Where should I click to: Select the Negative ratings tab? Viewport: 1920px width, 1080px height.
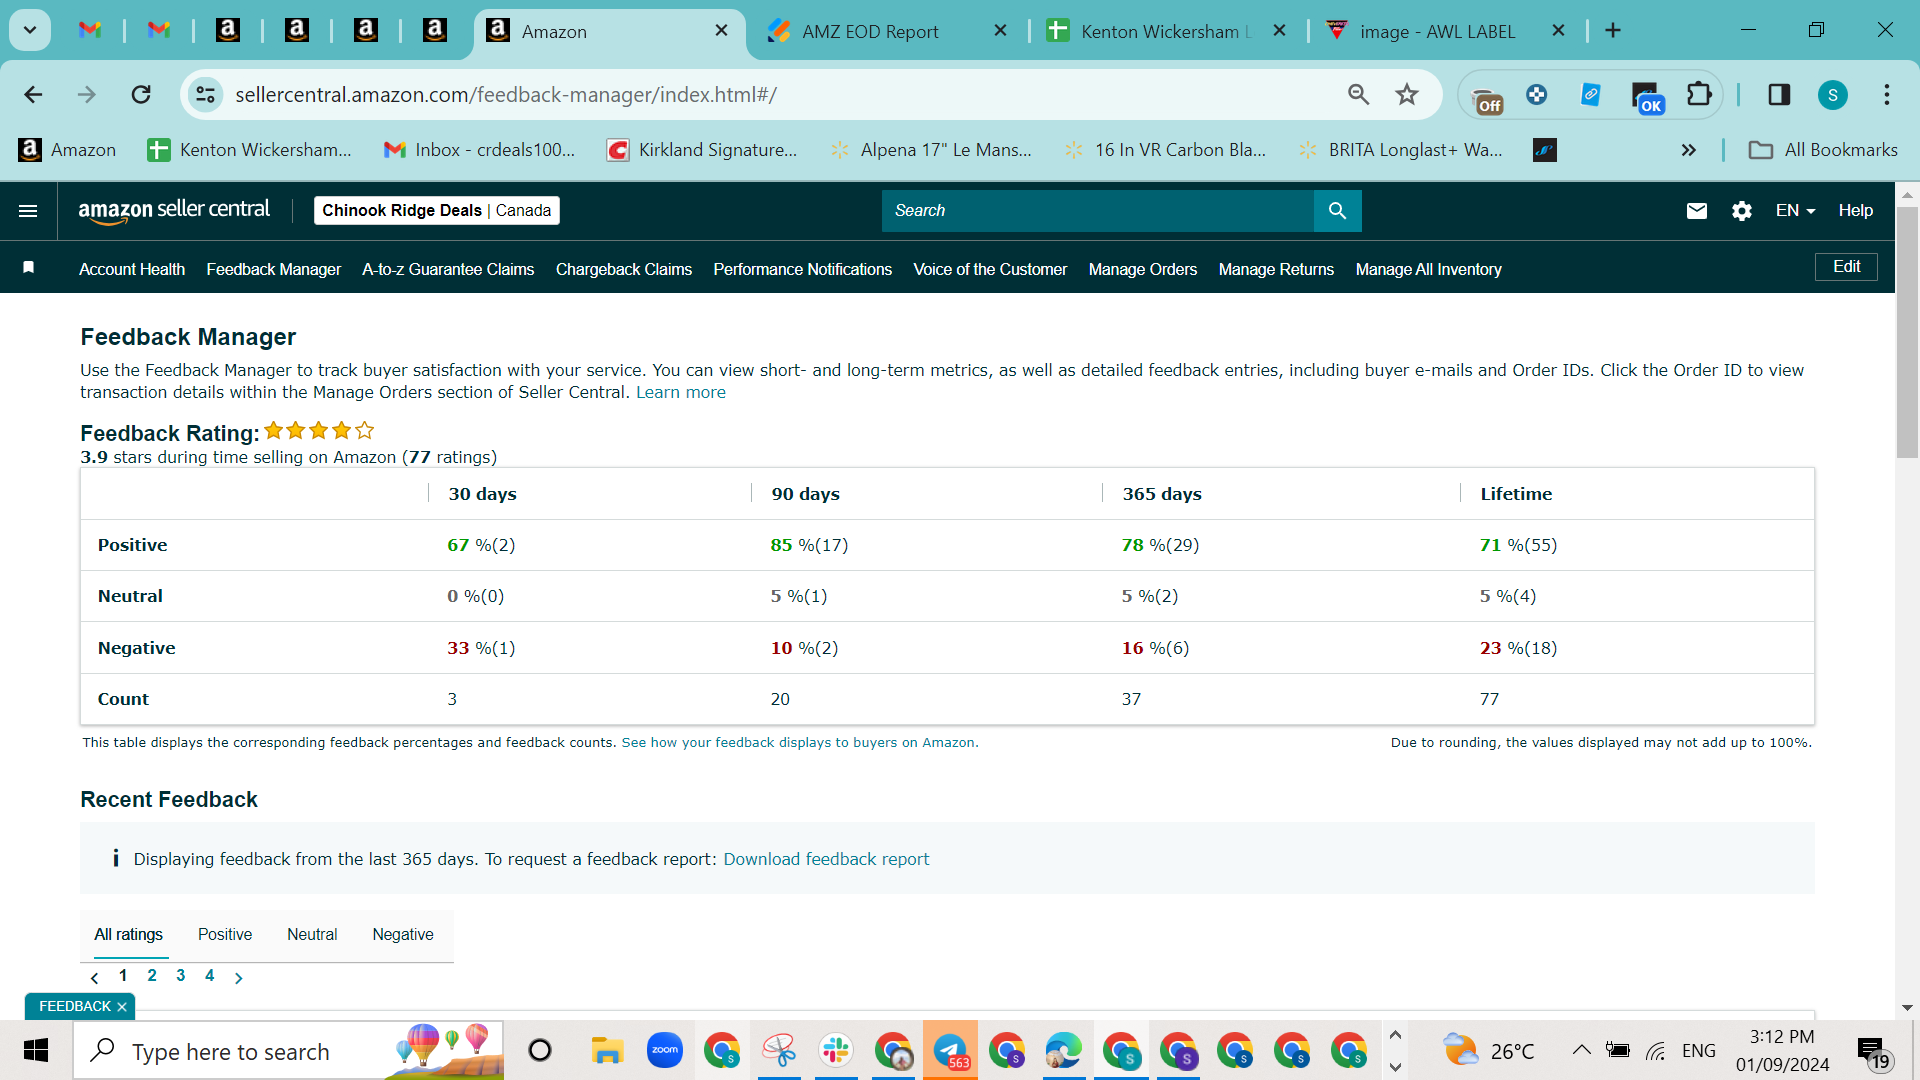403,935
